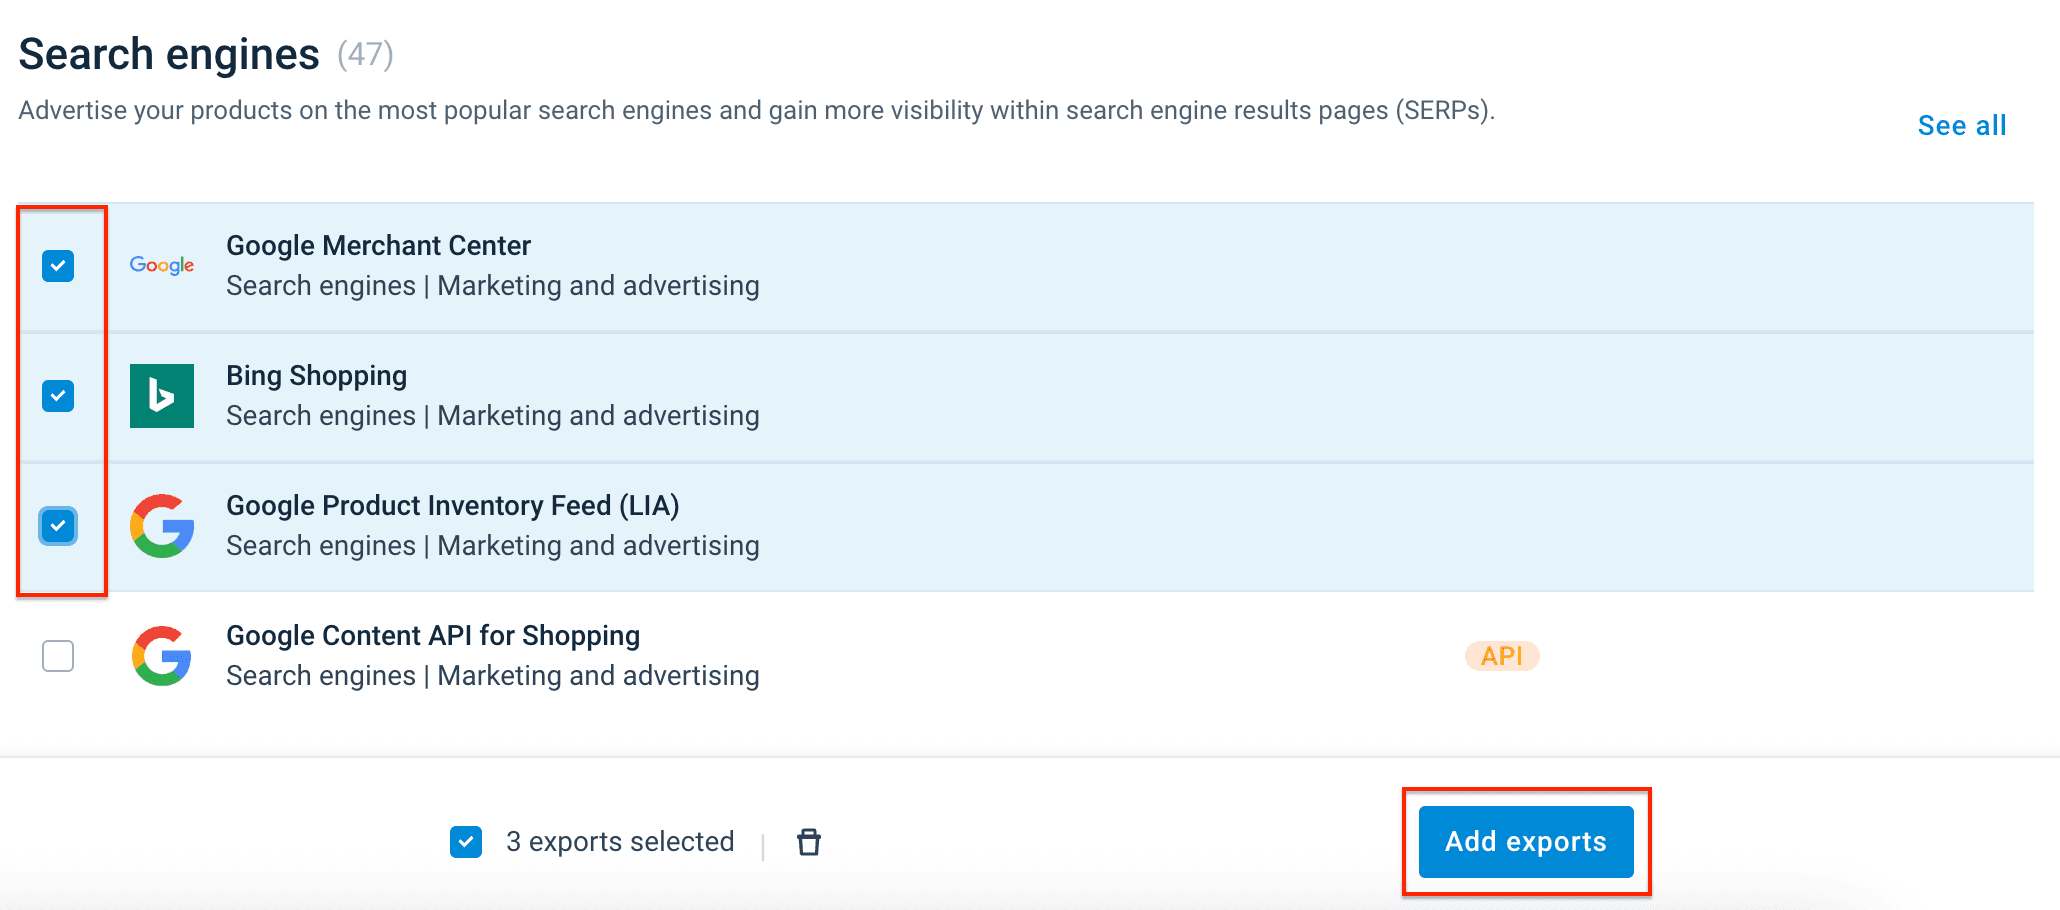The height and width of the screenshot is (910, 2060).
Task: Click Google Content API for Shopping title
Action: coord(432,636)
